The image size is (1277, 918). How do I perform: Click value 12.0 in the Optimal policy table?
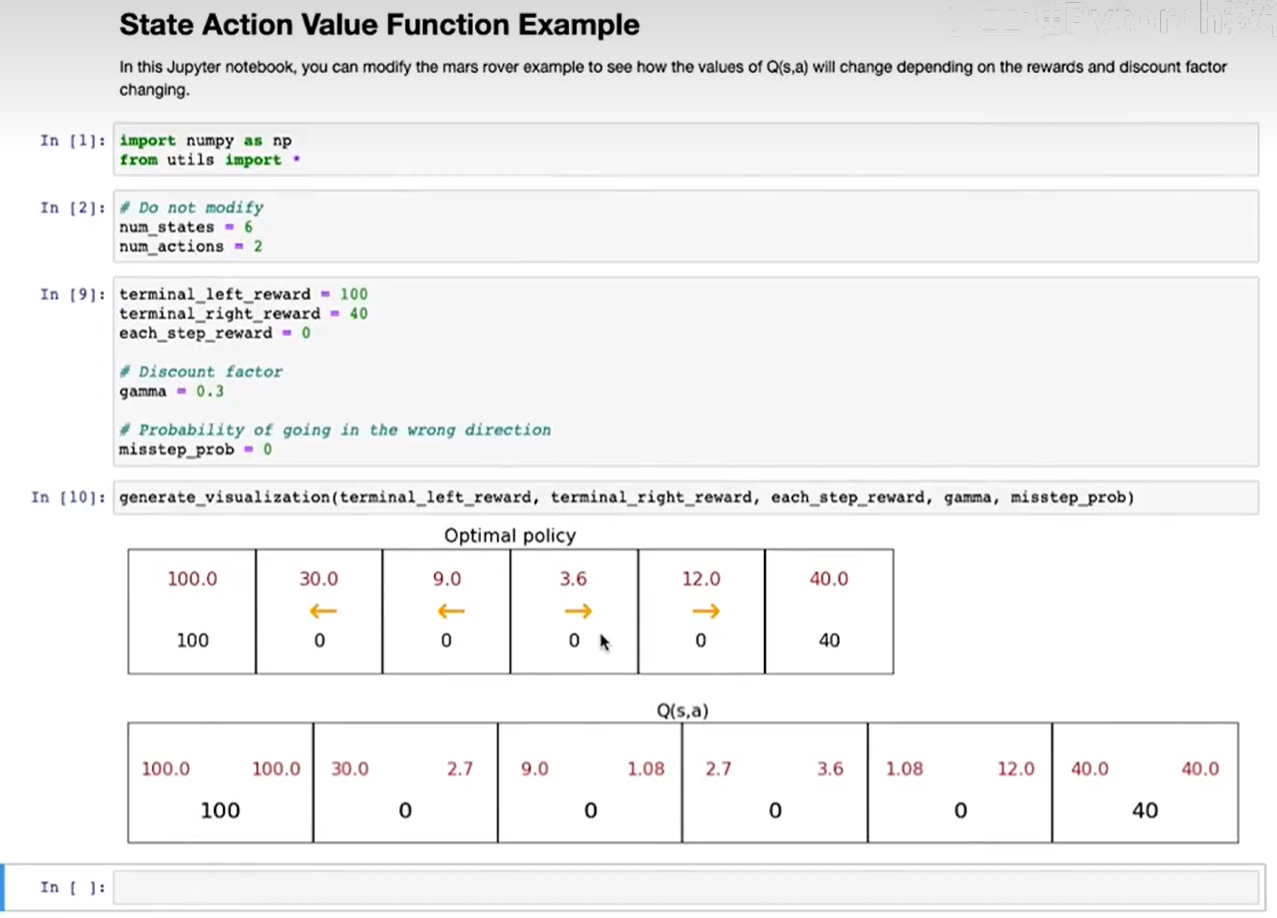click(701, 579)
